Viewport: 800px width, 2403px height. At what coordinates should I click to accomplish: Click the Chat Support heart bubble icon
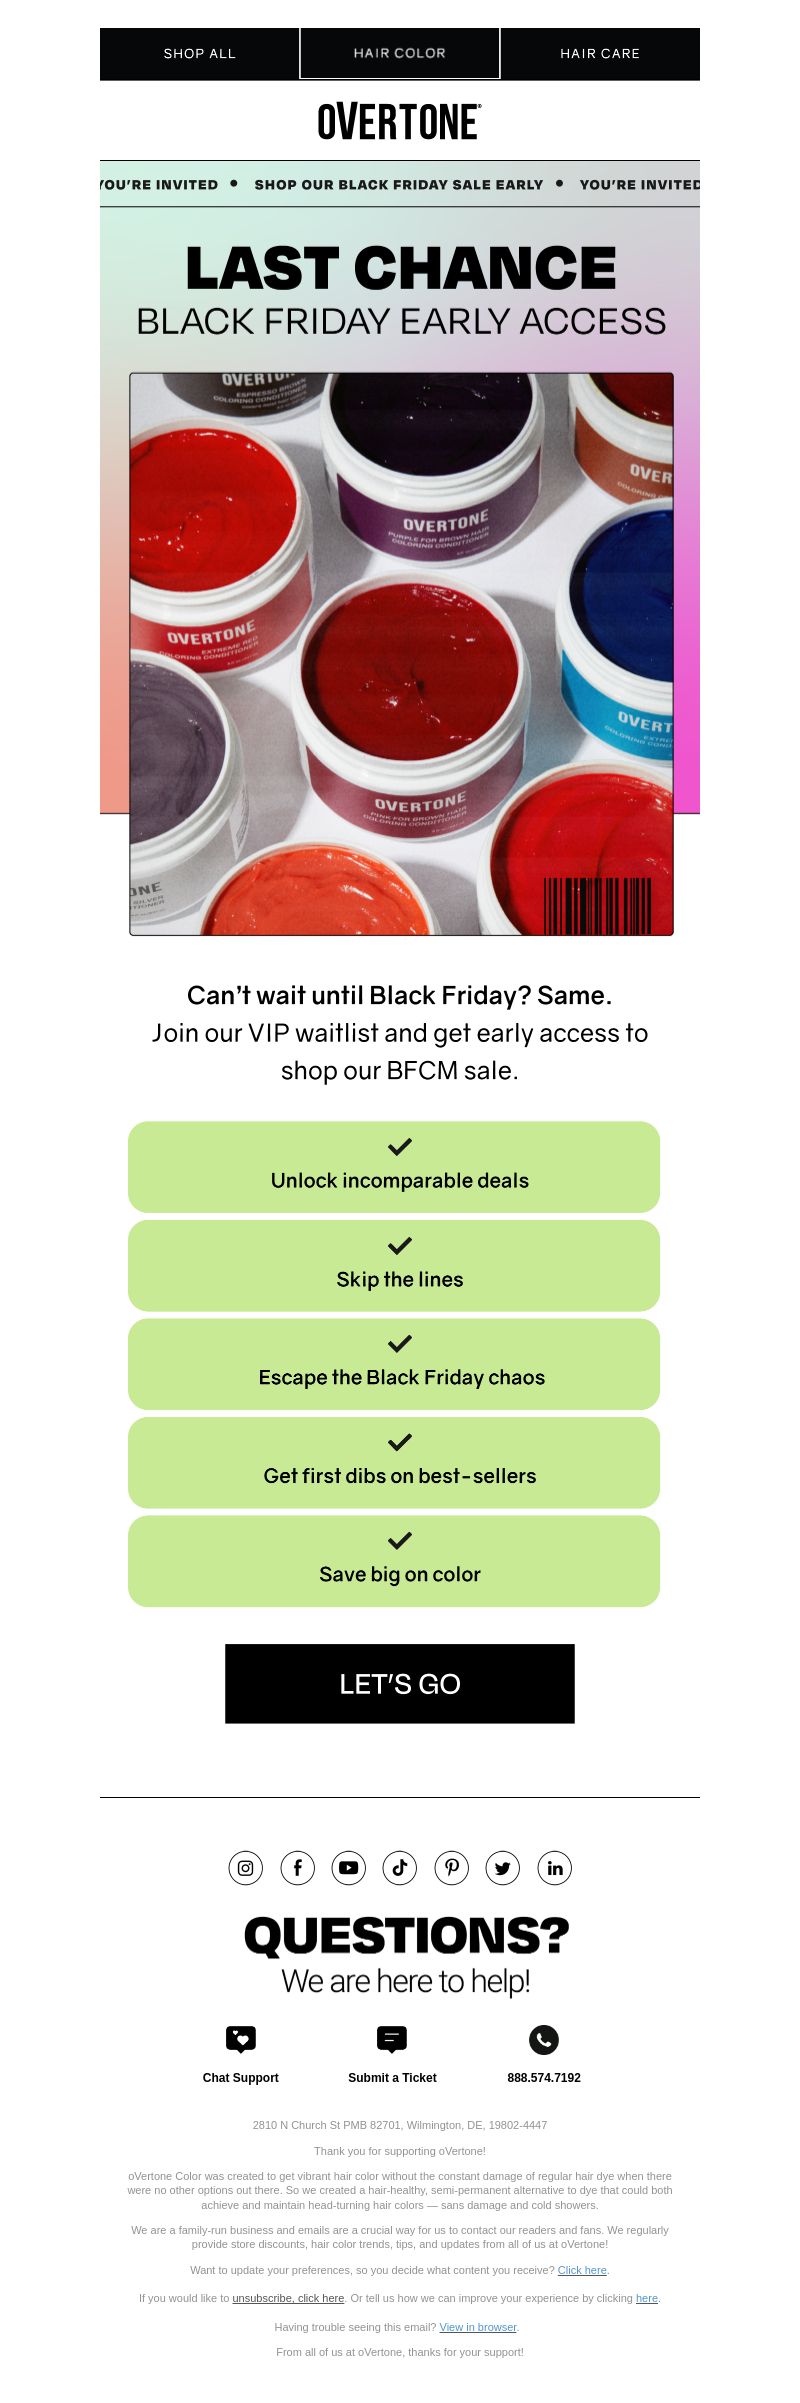(241, 2039)
